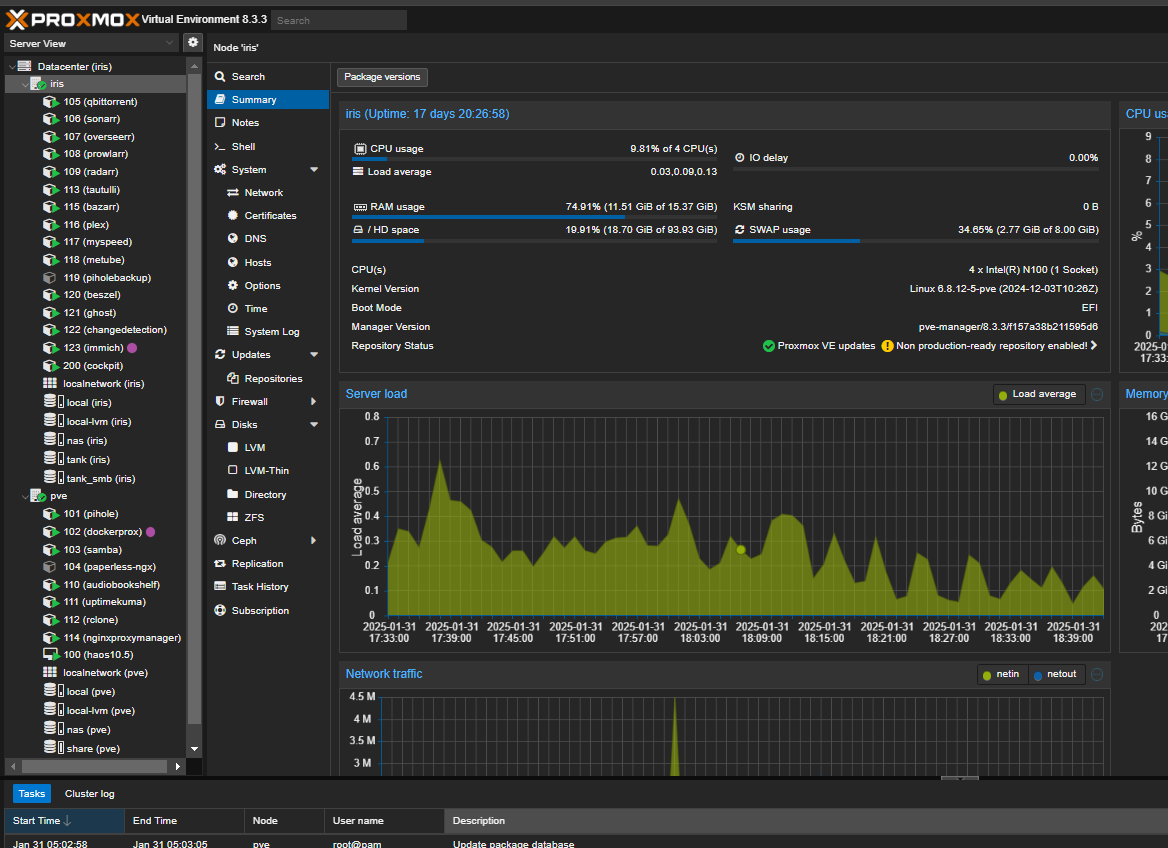Click the Options gear icon
1168x848 pixels.
click(232, 285)
